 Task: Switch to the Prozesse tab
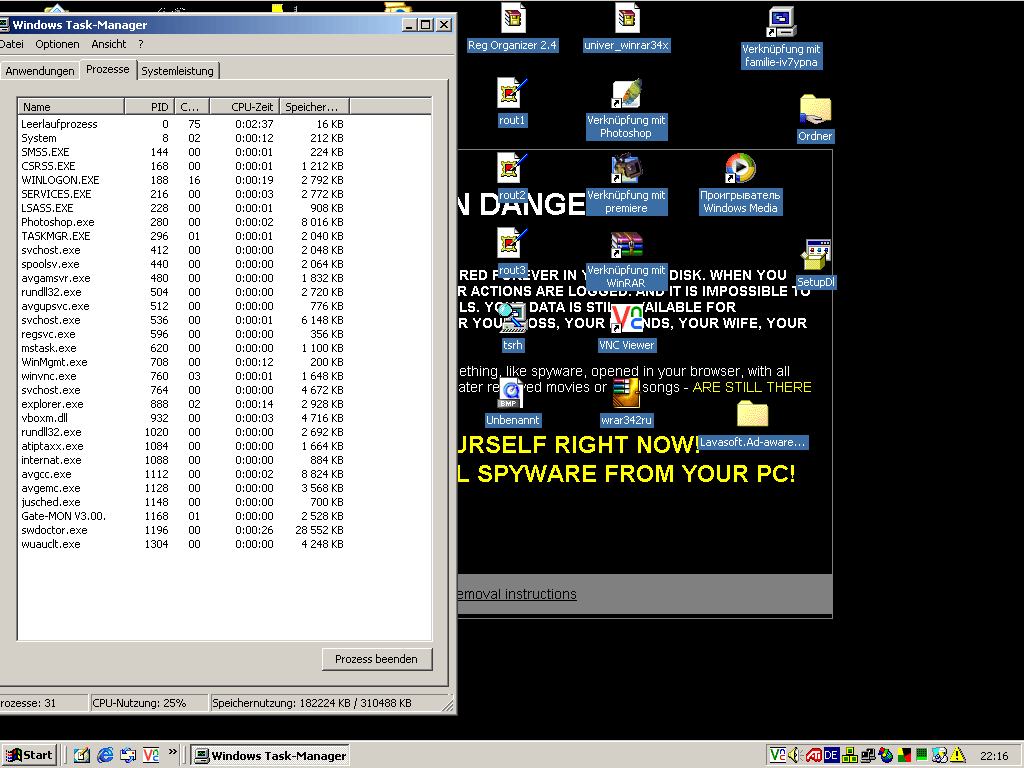(x=108, y=69)
